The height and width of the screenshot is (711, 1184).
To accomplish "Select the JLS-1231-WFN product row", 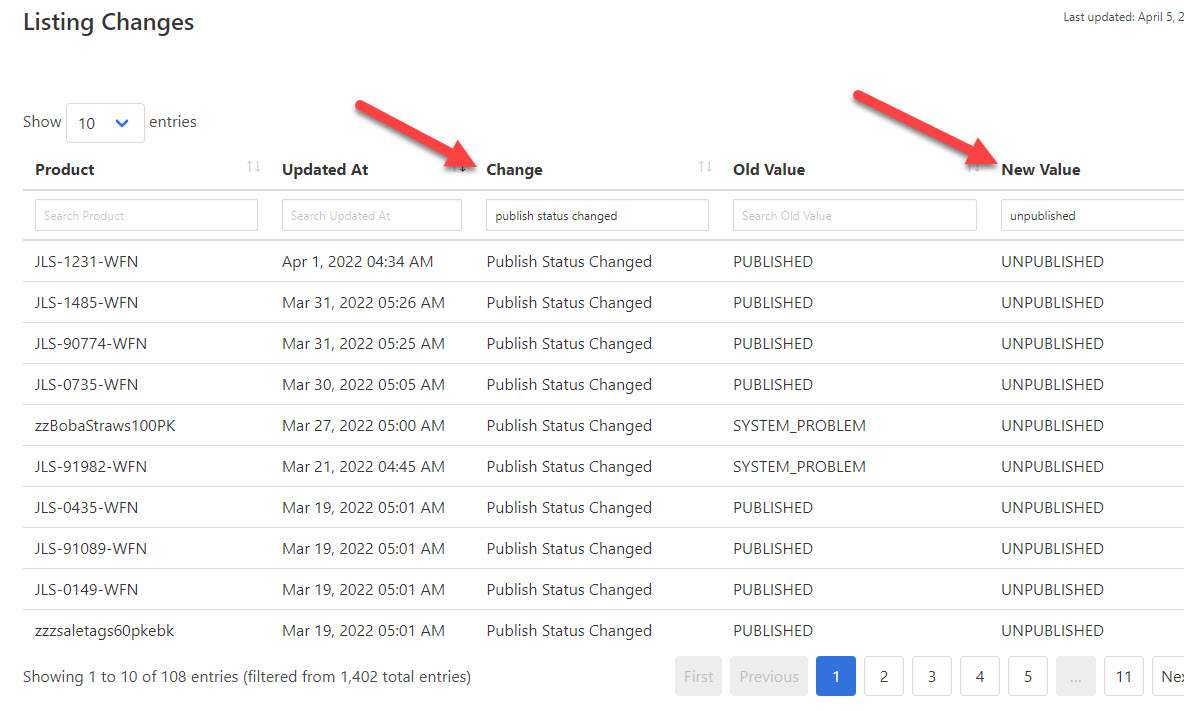I will pos(86,262).
